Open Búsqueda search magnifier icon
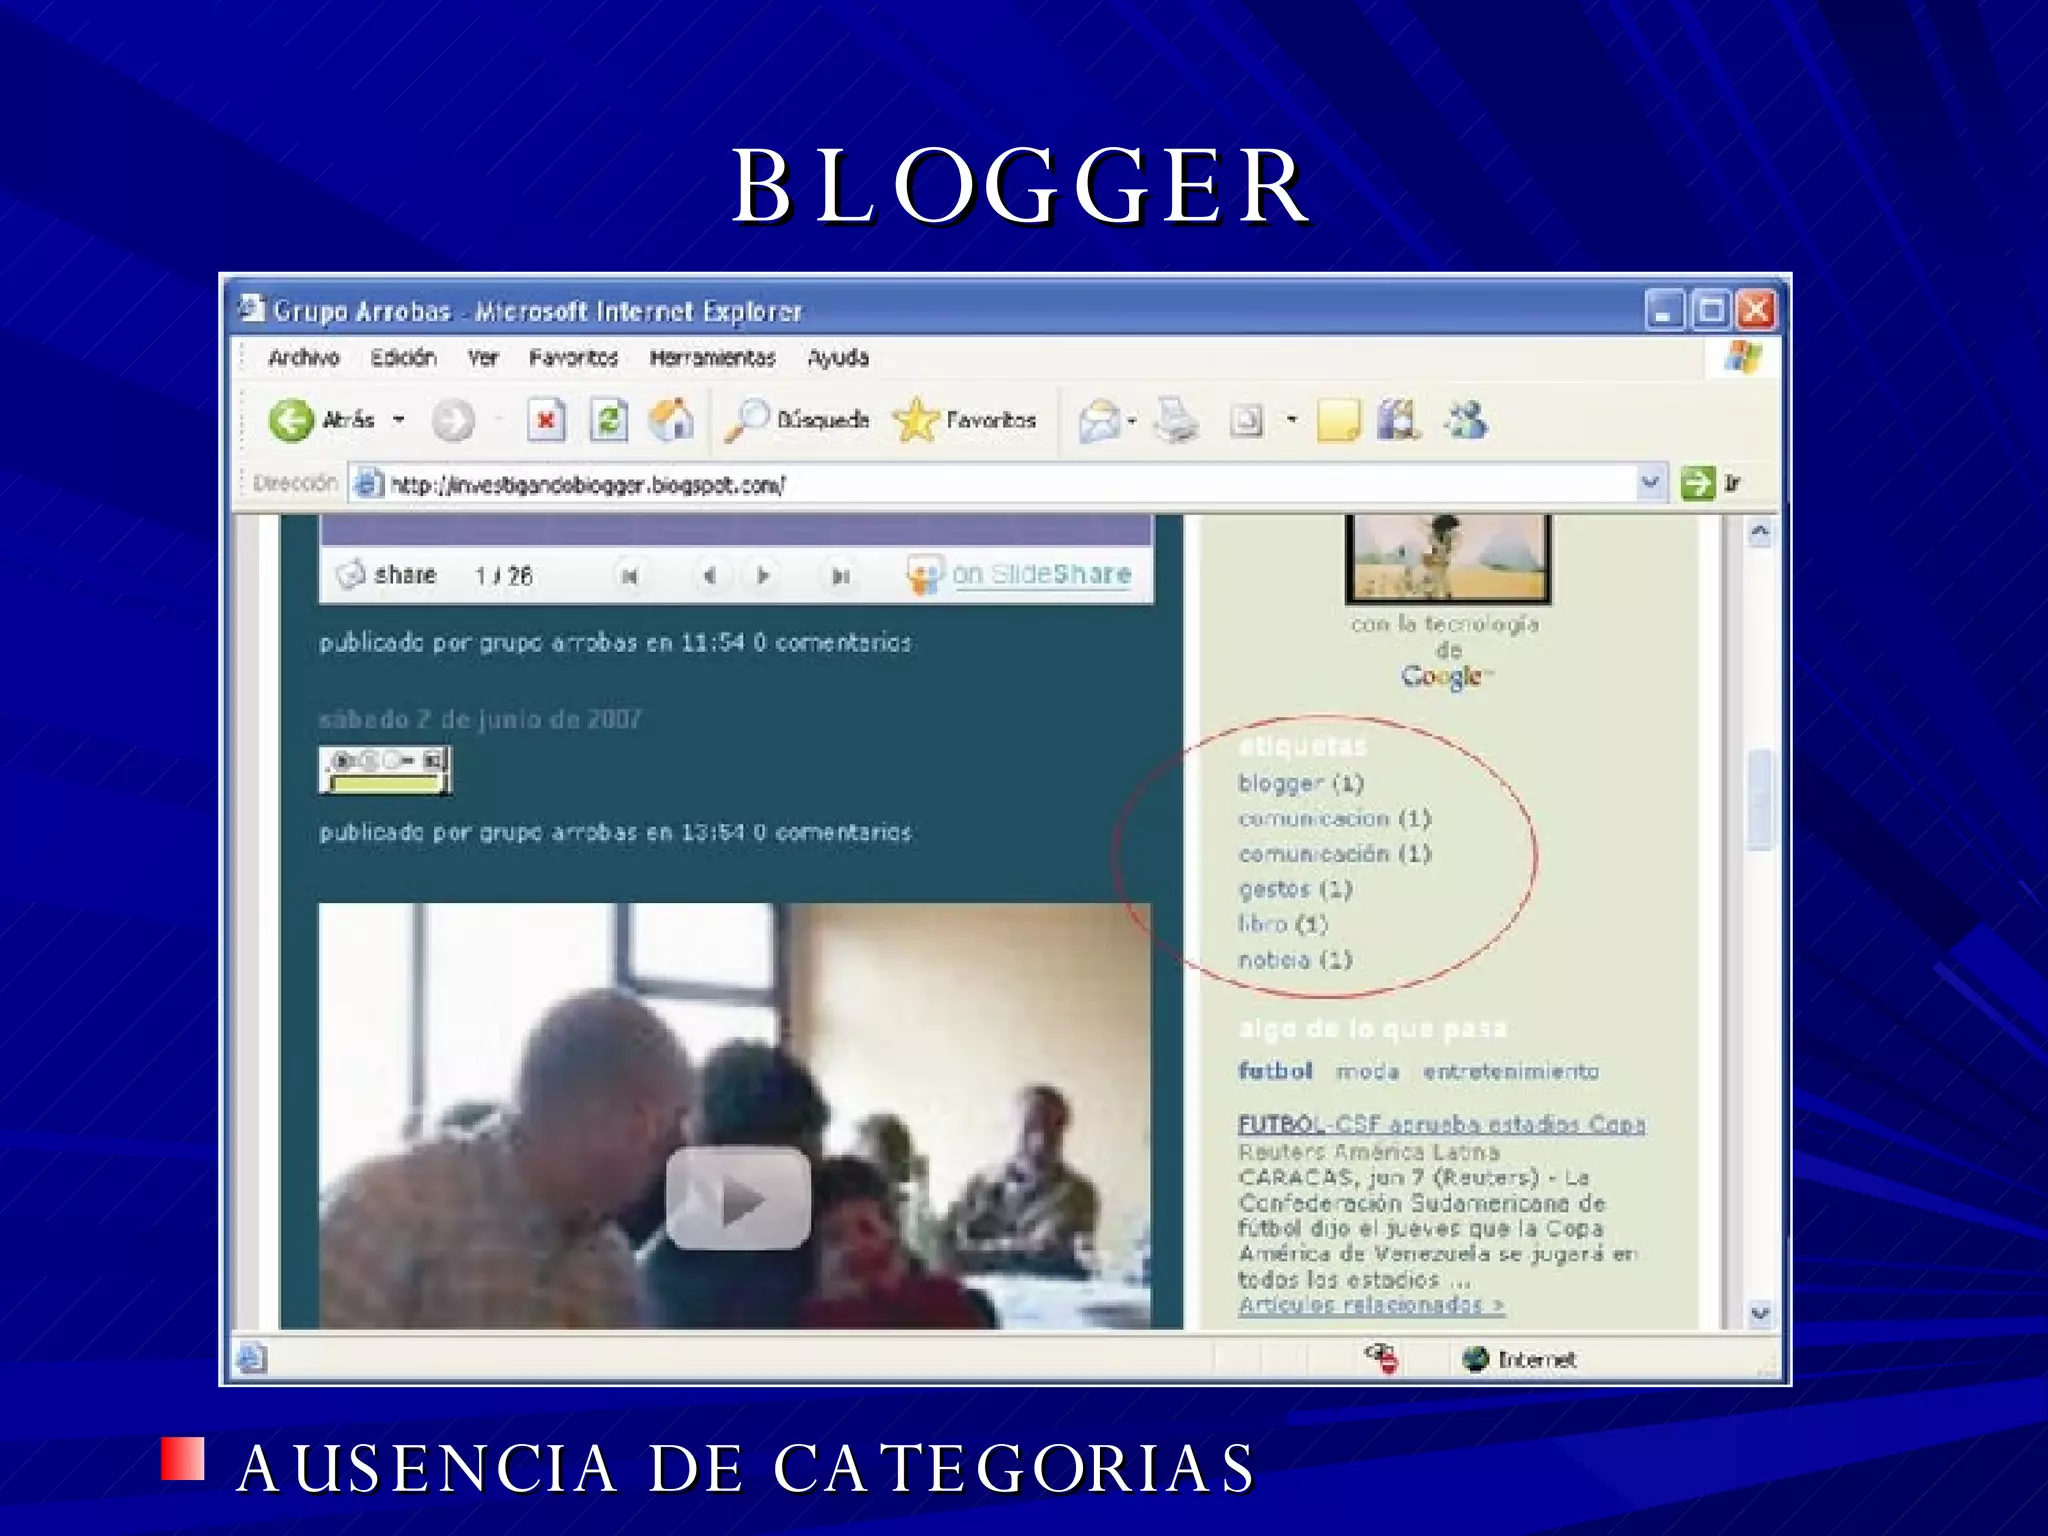This screenshot has width=2048, height=1536. click(x=747, y=420)
